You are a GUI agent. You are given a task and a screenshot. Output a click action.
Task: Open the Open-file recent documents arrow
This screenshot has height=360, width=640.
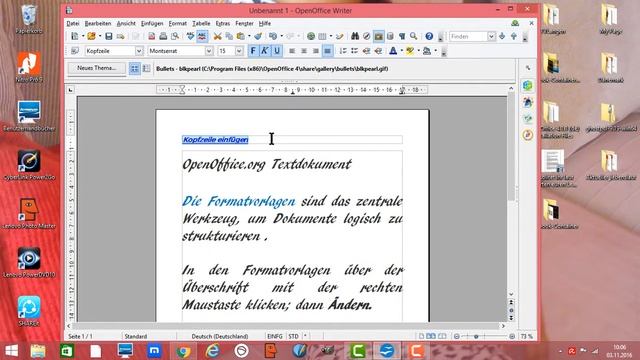(x=100, y=37)
